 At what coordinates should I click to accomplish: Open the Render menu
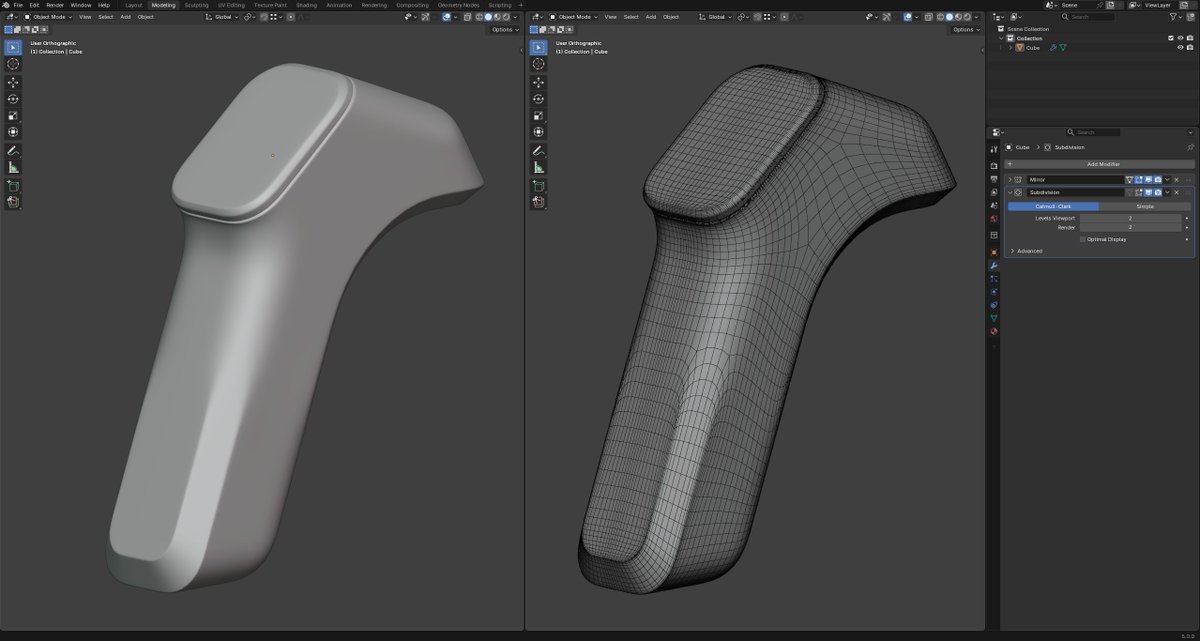coord(55,5)
